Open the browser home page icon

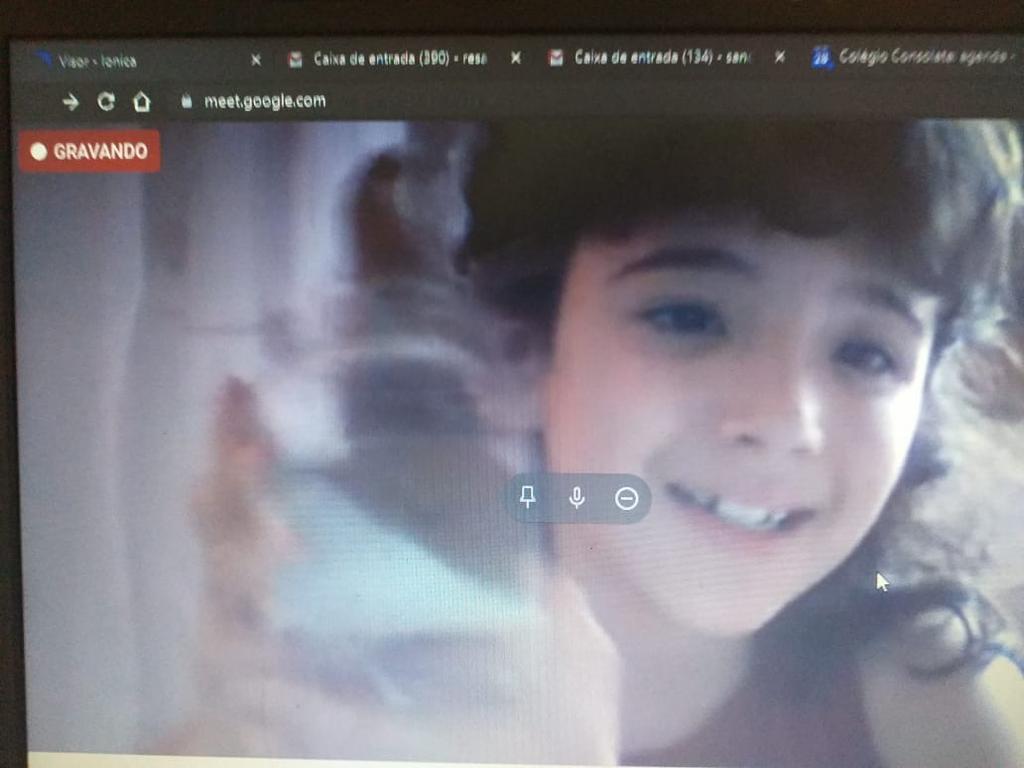(x=142, y=101)
